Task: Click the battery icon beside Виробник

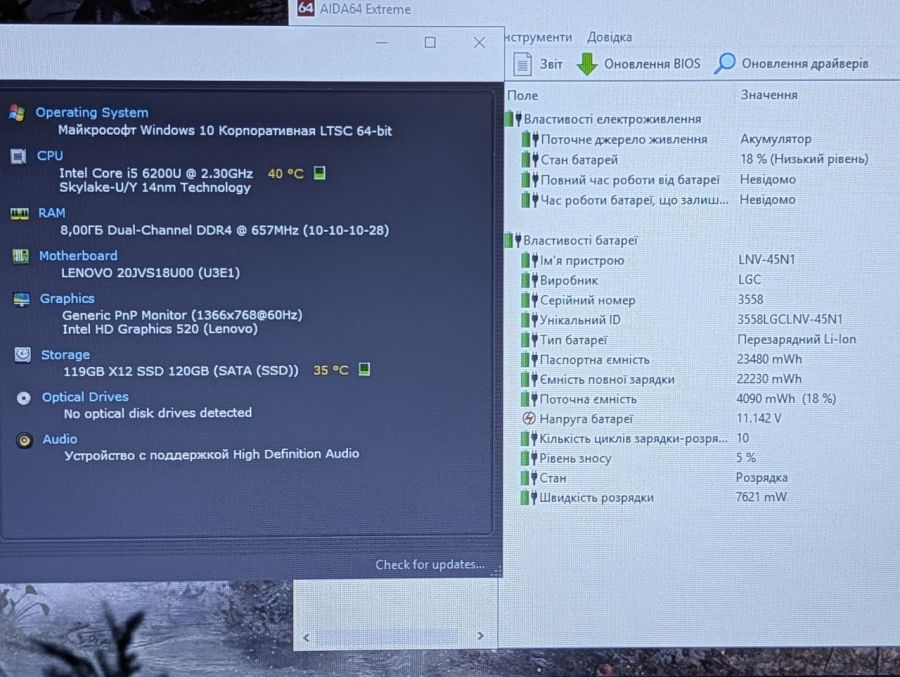Action: 529,280
